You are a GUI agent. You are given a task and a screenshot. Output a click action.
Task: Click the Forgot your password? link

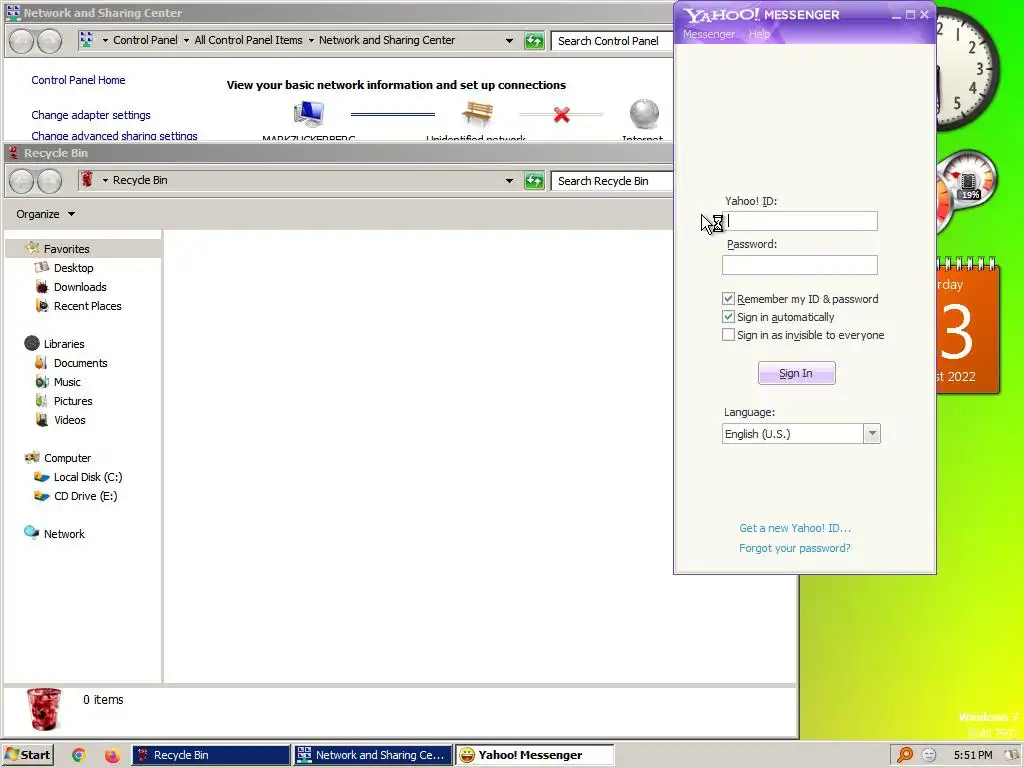[795, 548]
